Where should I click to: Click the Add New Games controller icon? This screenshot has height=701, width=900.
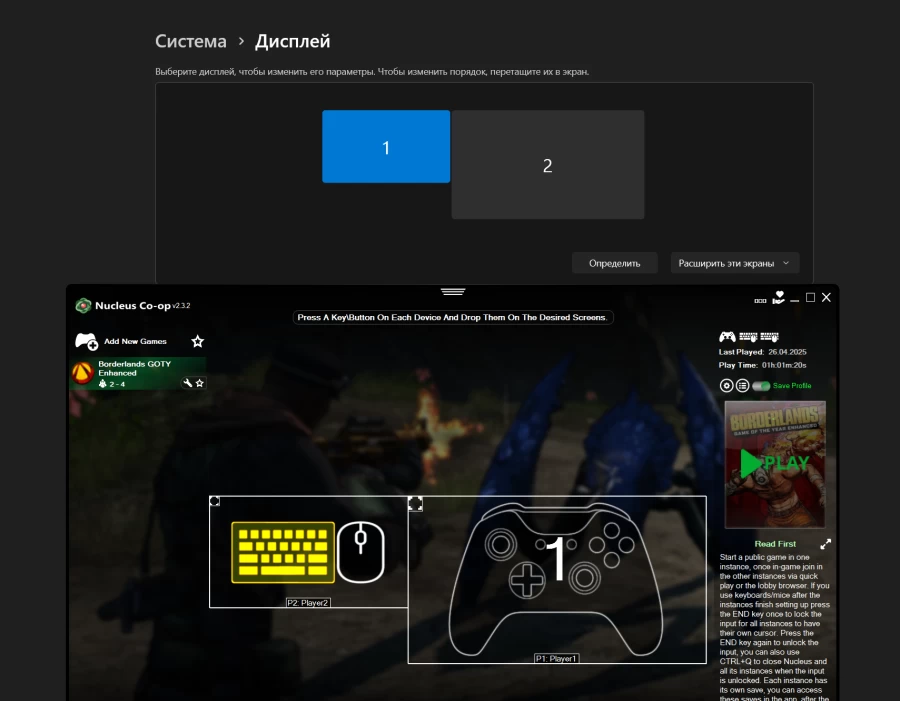(86, 342)
